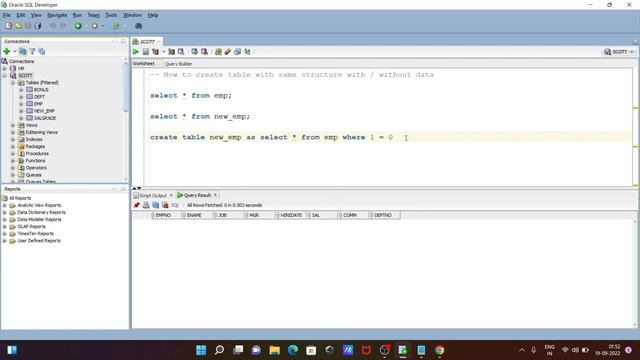The height and width of the screenshot is (360, 640).
Task: Click the SQL History icon in worksheet toolbar
Action: coord(238,52)
